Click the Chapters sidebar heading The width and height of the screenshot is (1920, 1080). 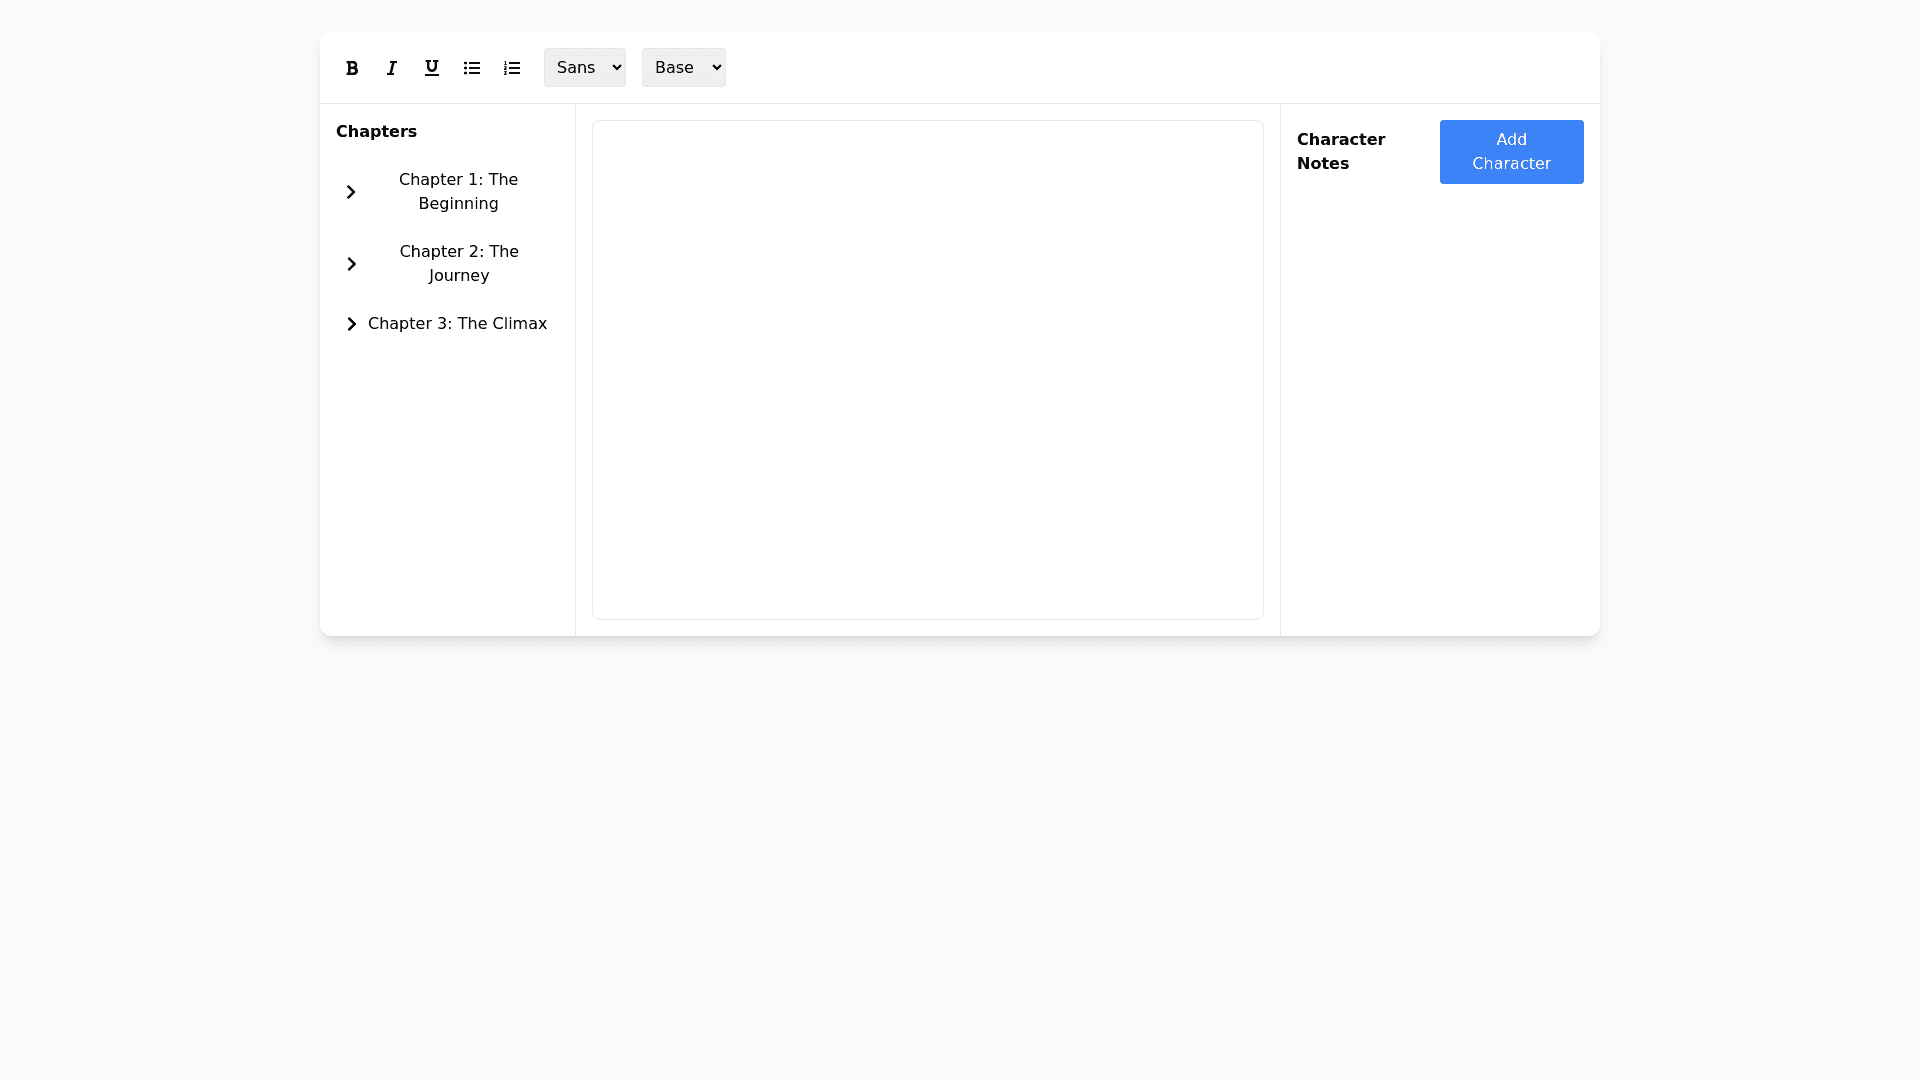tap(376, 132)
